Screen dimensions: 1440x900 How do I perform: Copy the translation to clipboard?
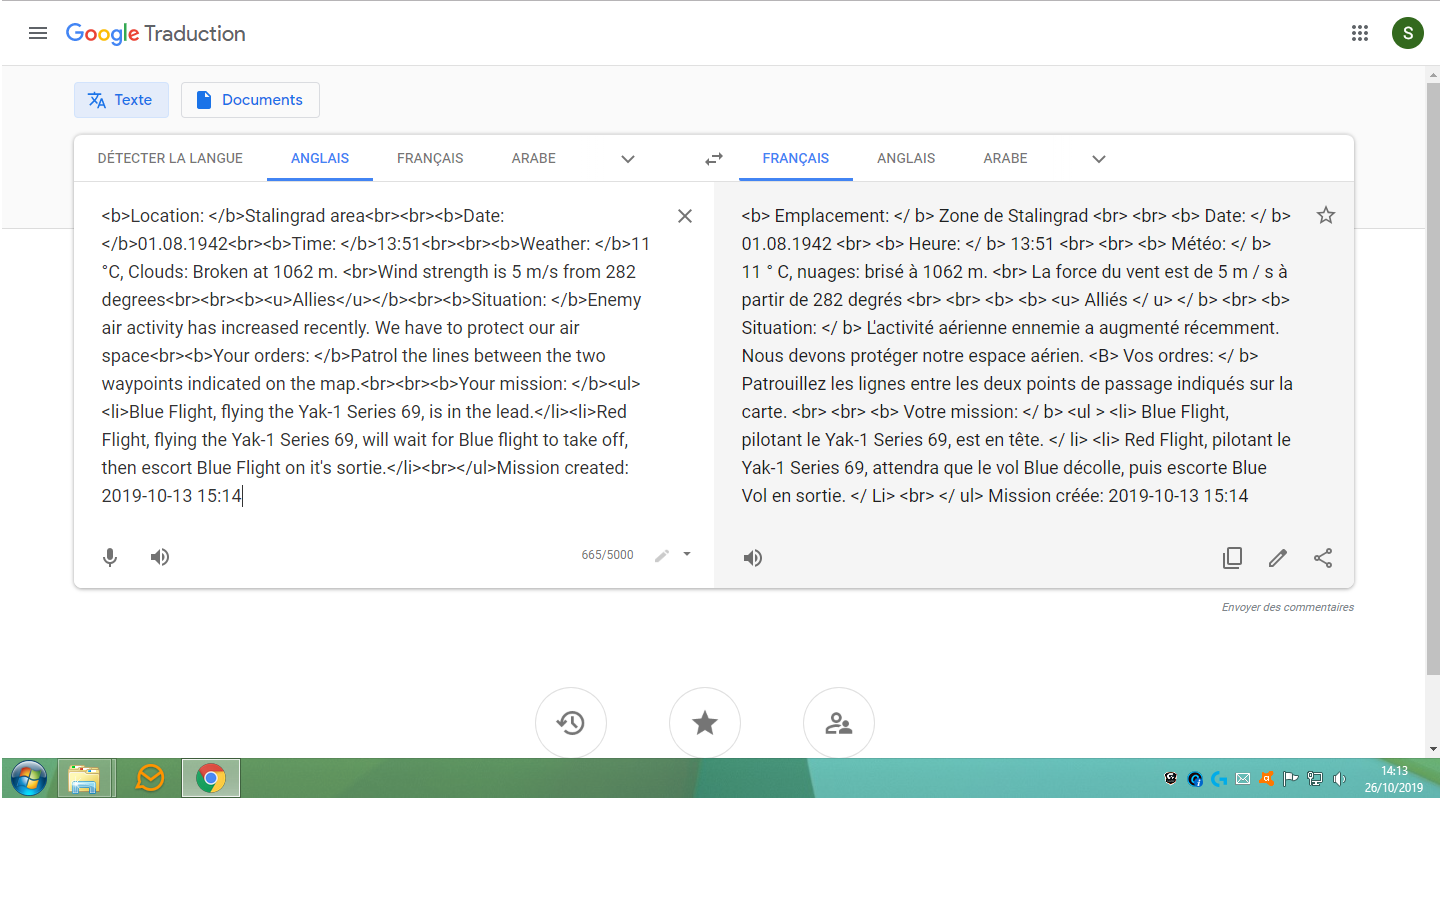[x=1233, y=558]
